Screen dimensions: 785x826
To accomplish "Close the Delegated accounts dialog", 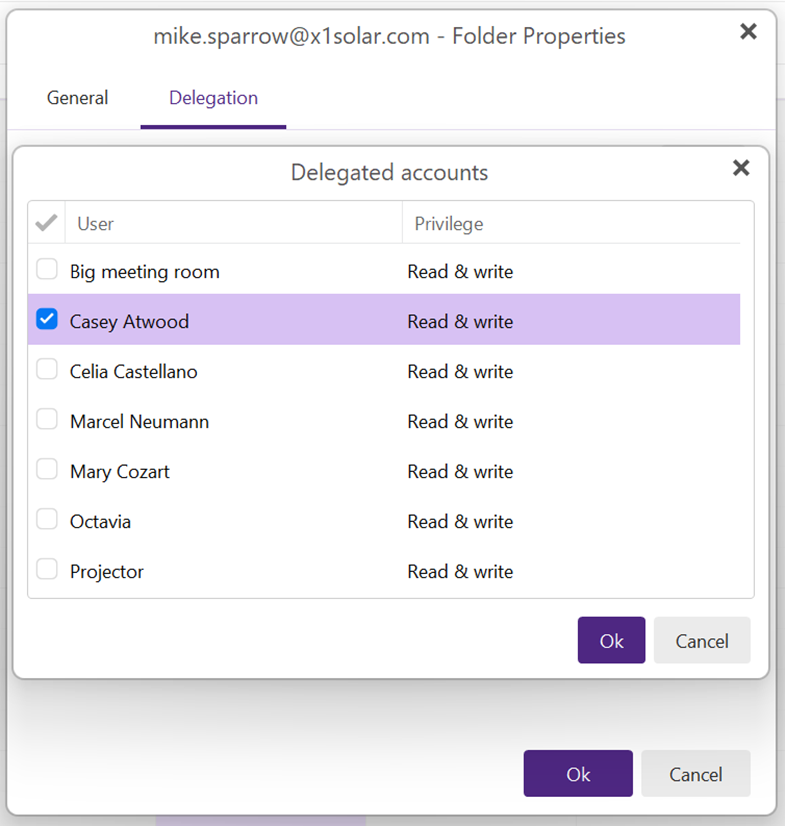I will 741,168.
